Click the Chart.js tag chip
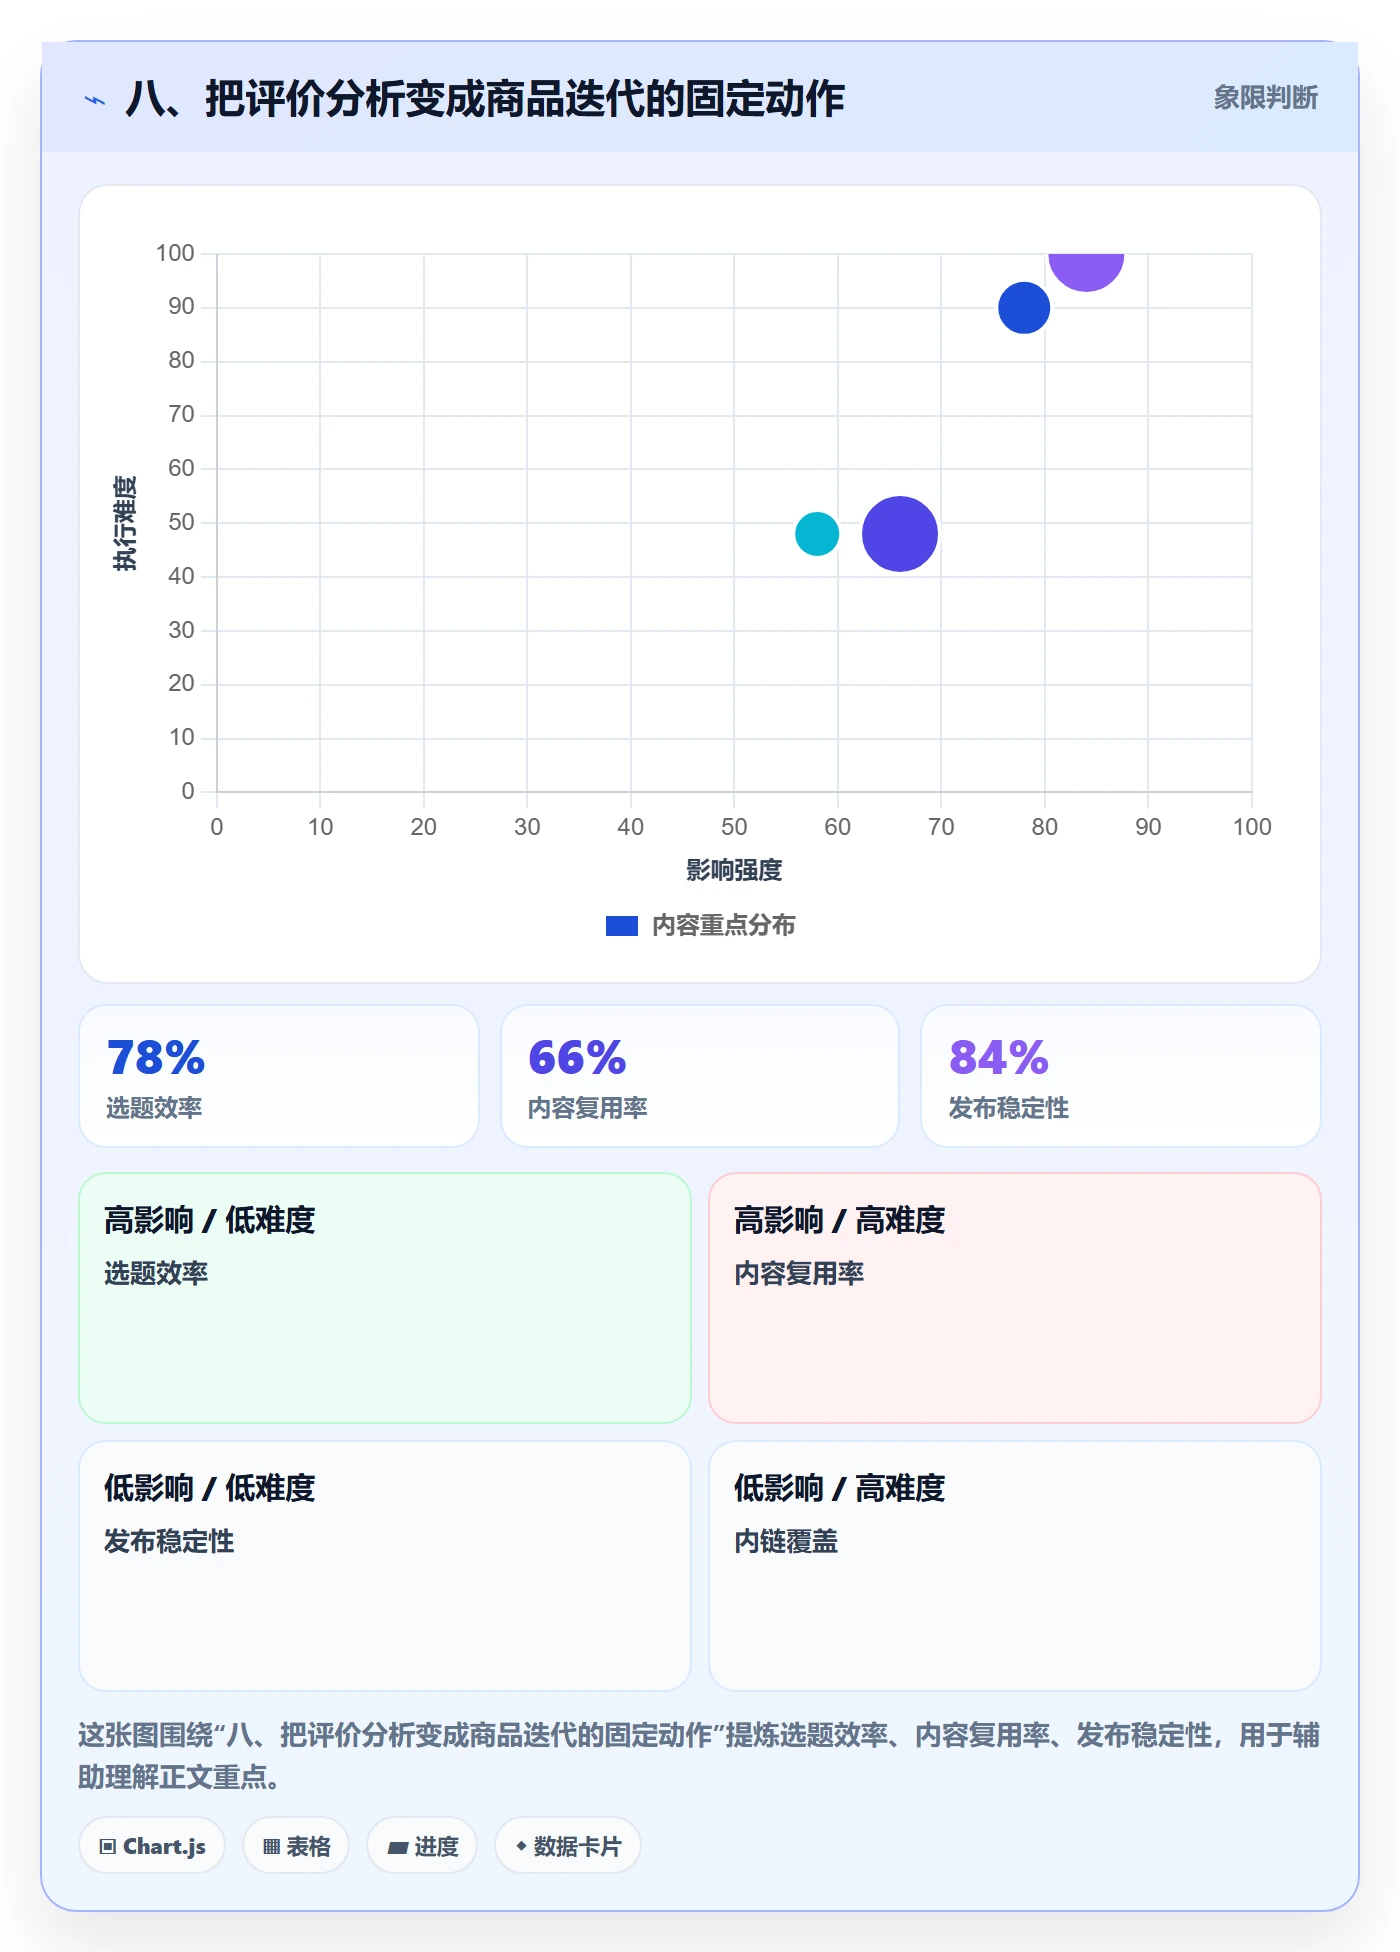Image resolution: width=1400 pixels, height=1952 pixels. click(152, 1846)
